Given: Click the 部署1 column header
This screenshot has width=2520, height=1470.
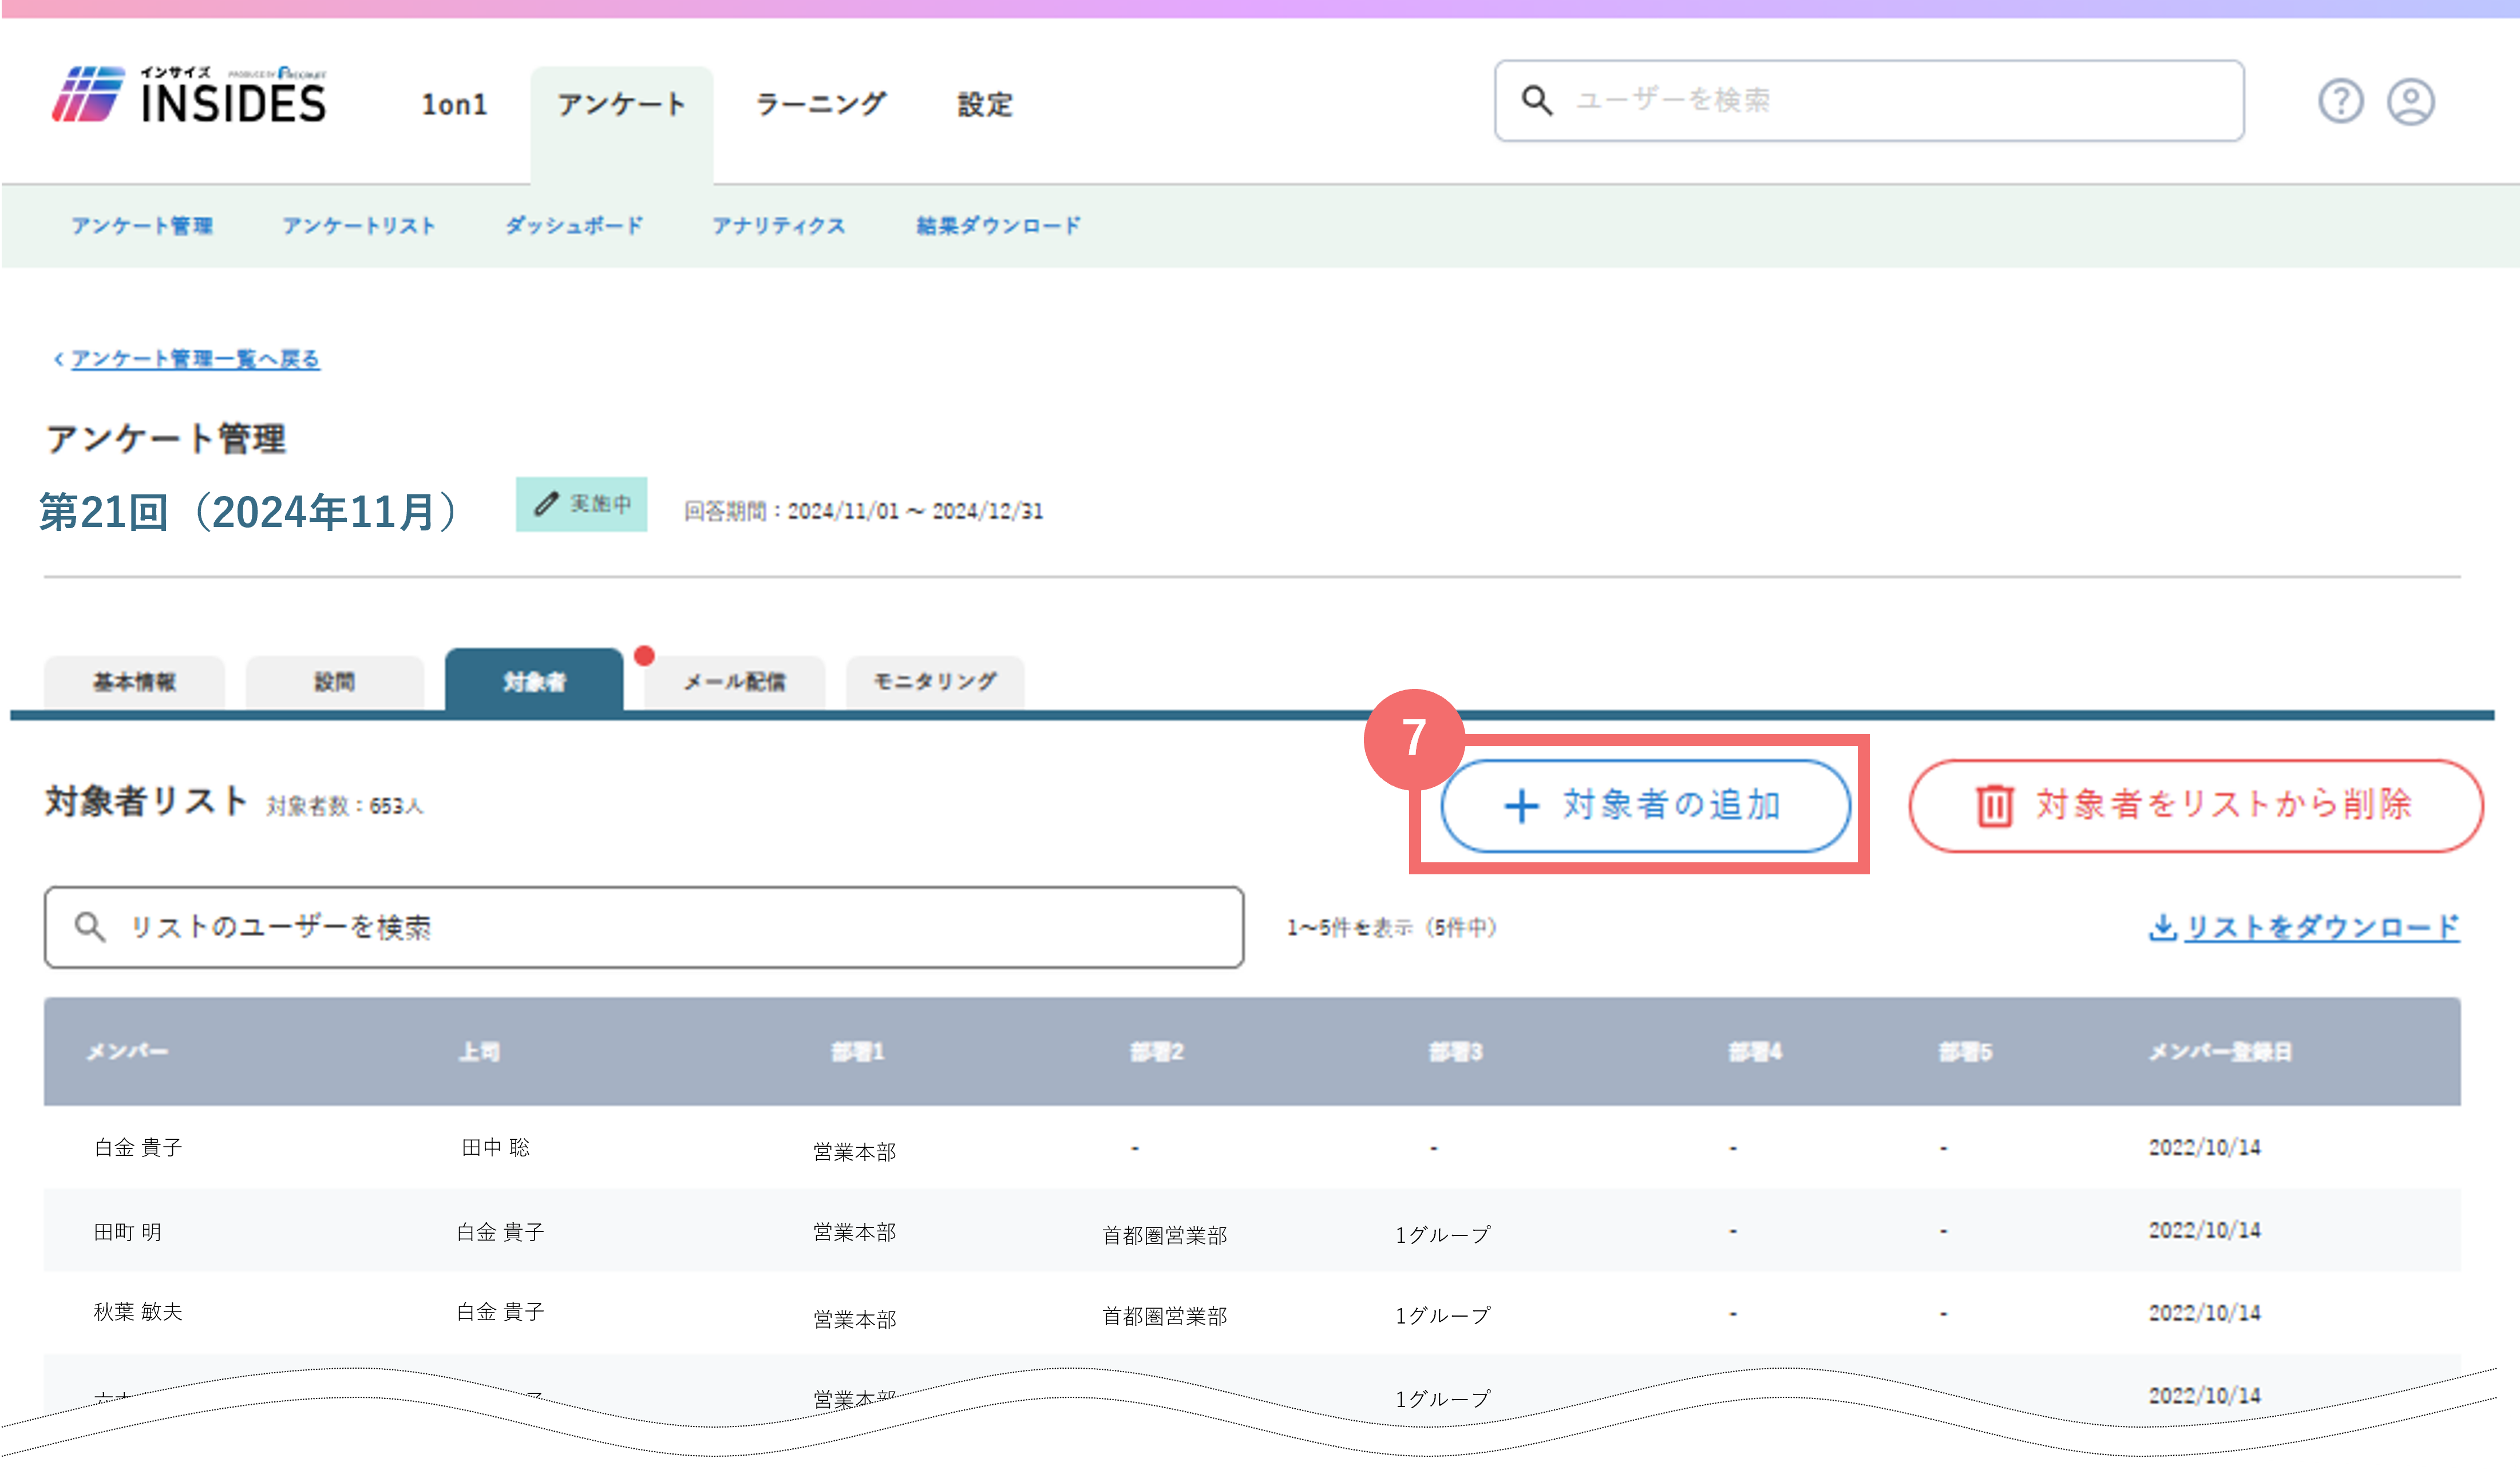Looking at the screenshot, I should coord(857,1052).
